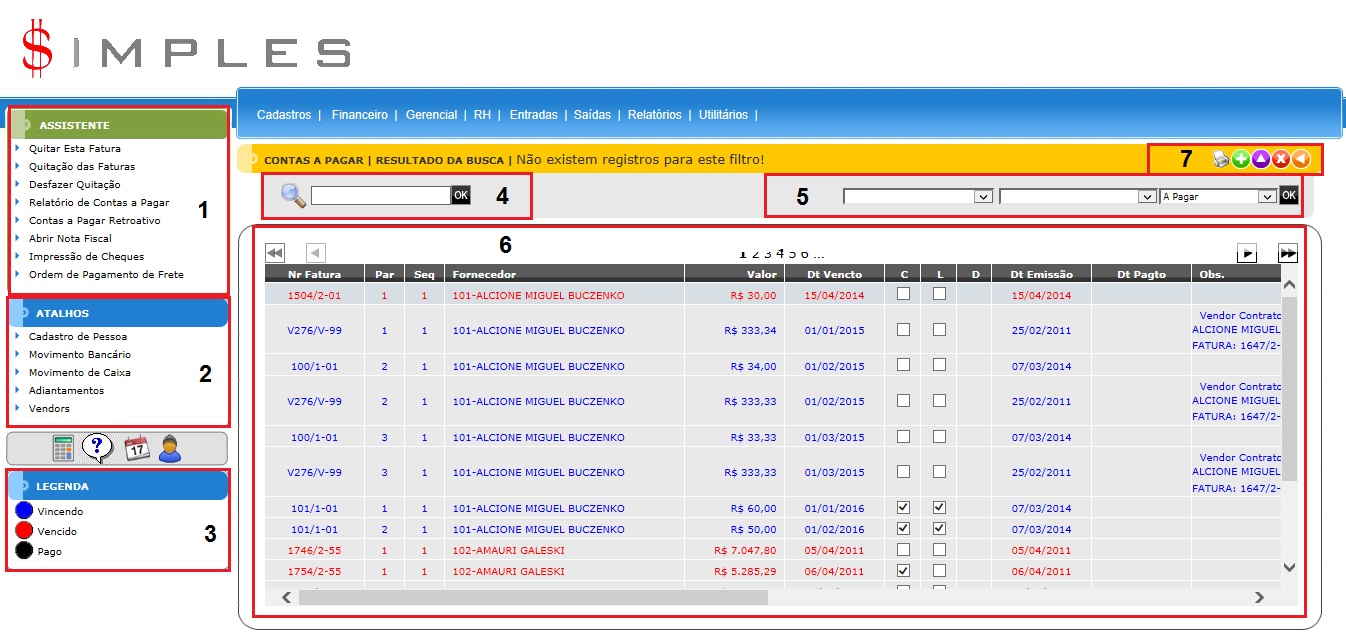Open the 'A Pagar' status dropdown
Image resolution: width=1346 pixels, height=635 pixels.
(x=1218, y=197)
